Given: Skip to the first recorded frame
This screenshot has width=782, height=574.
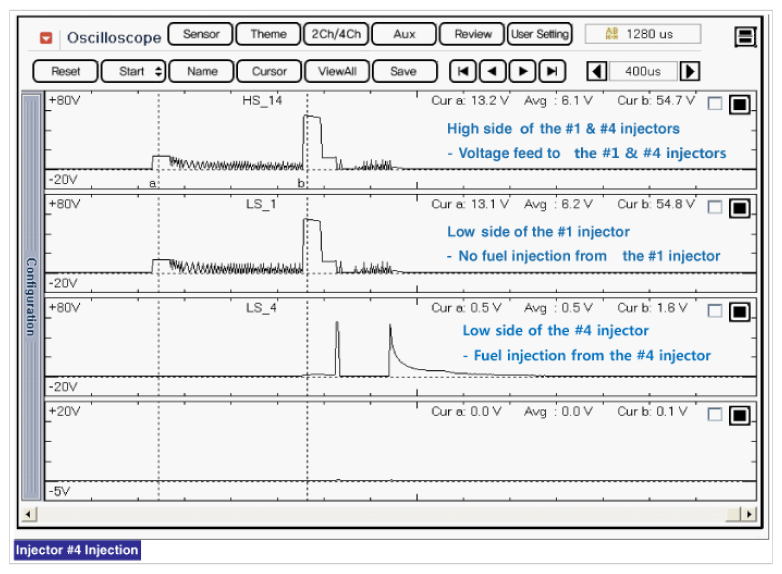Looking at the screenshot, I should pos(462,72).
